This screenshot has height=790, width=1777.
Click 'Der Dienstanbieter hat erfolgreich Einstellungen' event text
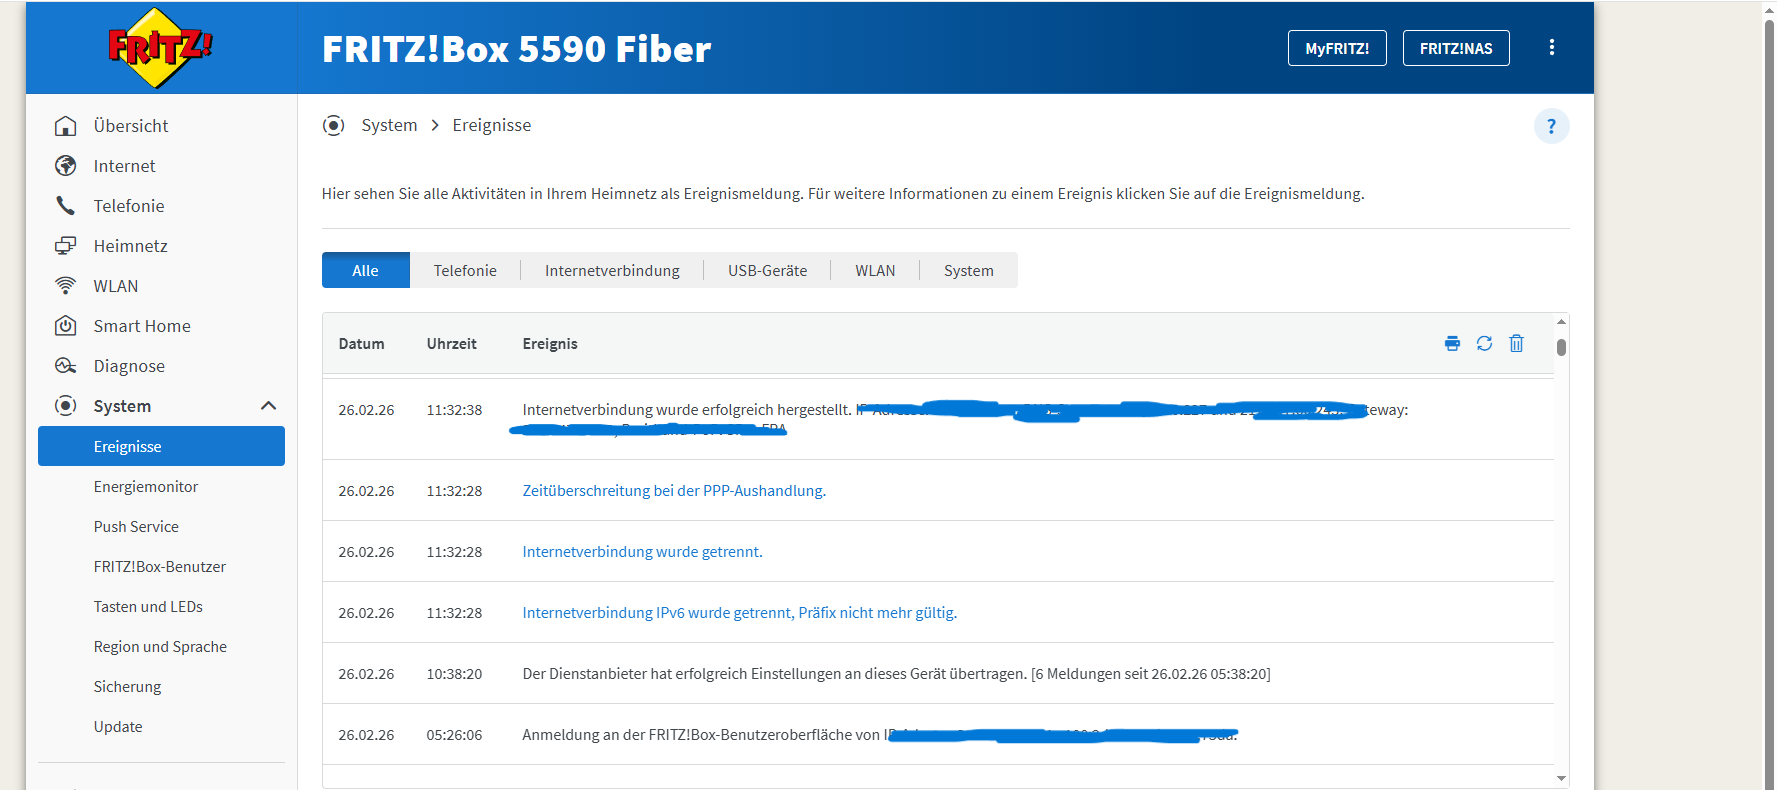point(896,674)
